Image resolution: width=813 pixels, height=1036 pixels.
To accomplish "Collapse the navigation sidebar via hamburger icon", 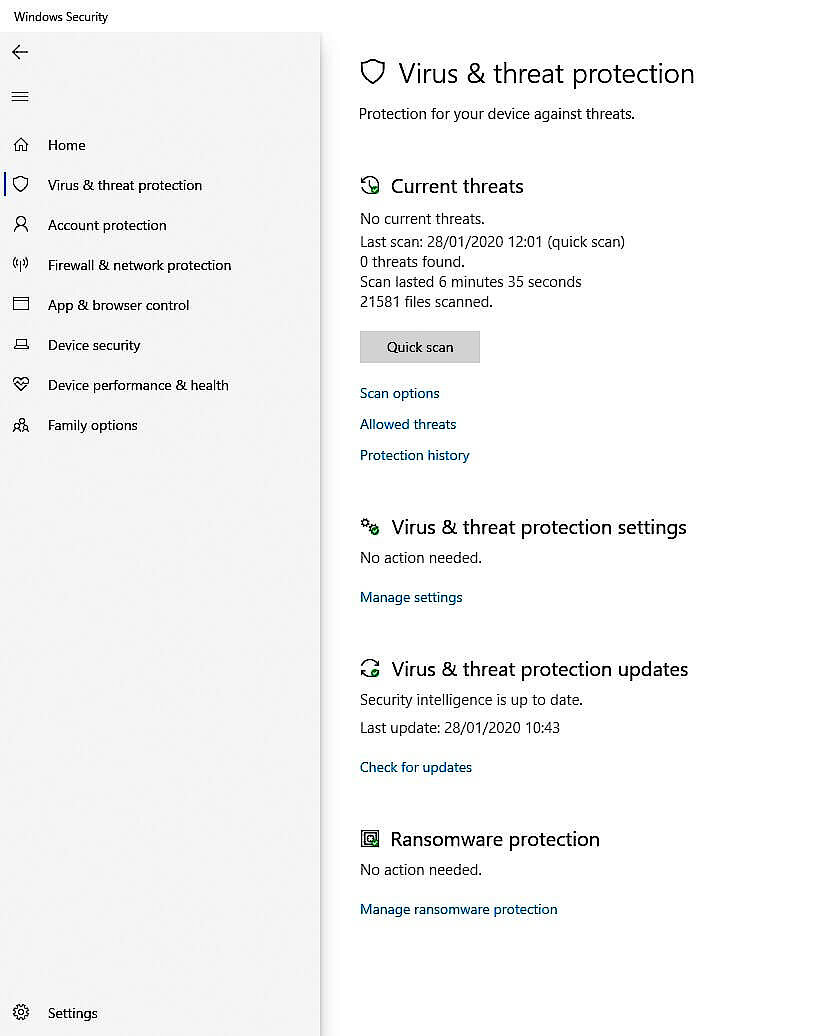I will 20,96.
